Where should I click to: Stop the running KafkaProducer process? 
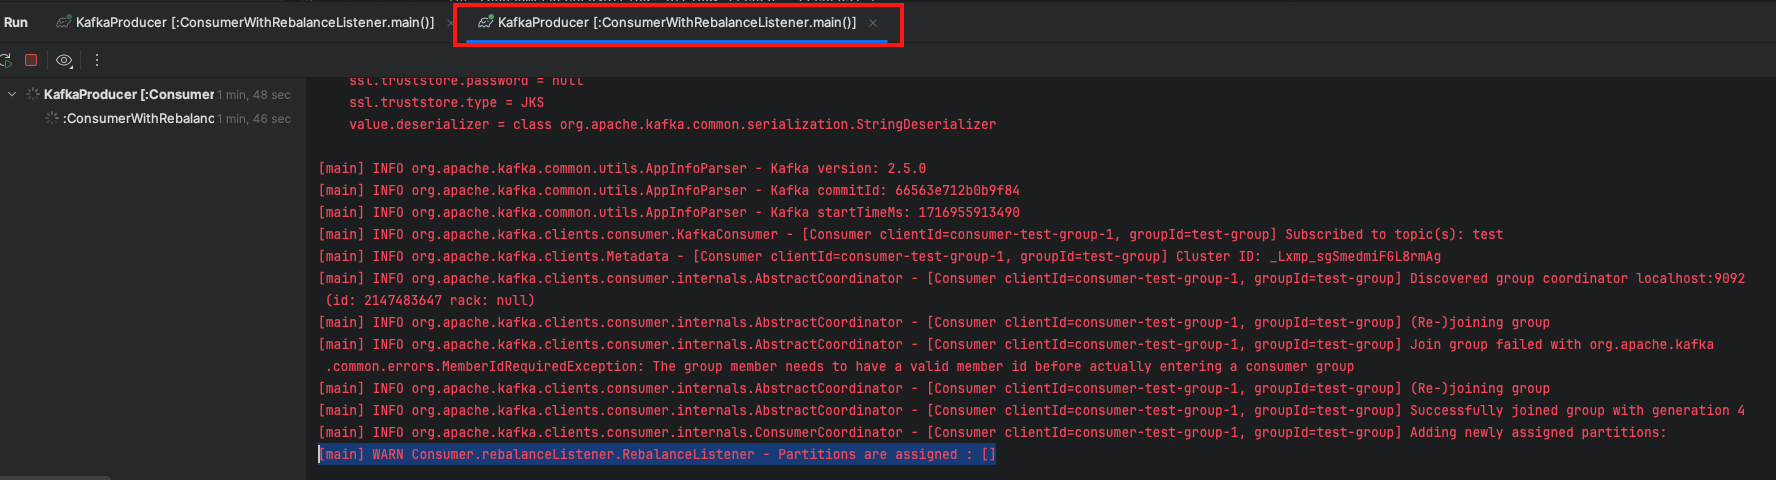(31, 60)
